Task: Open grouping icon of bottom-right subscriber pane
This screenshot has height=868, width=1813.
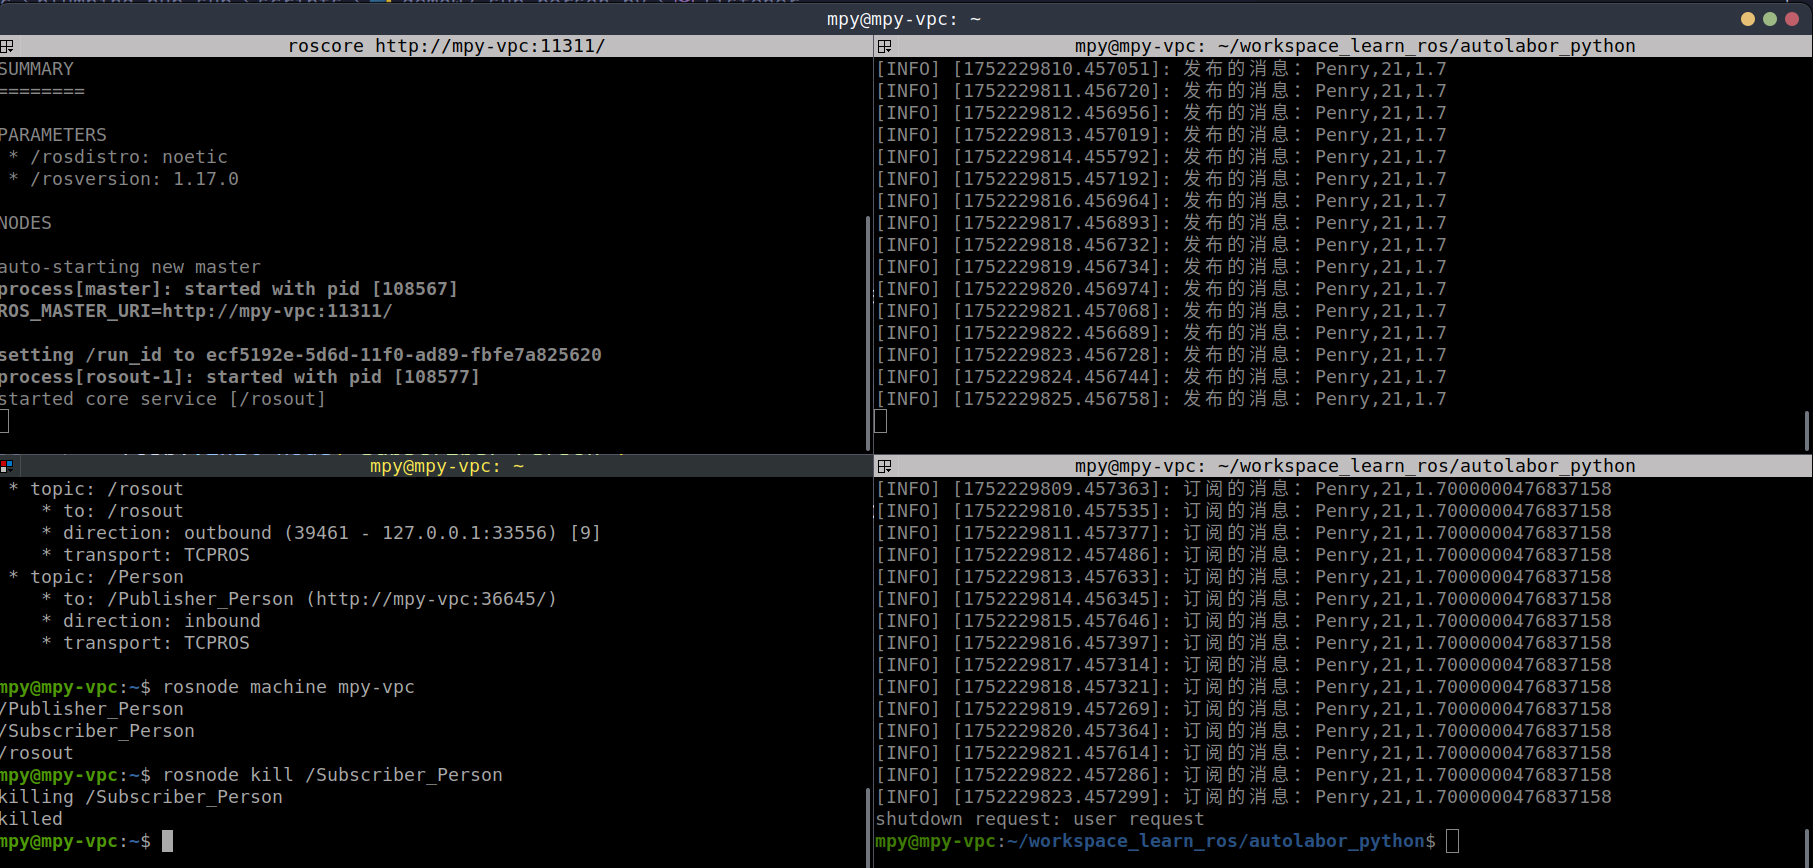Action: point(884,466)
